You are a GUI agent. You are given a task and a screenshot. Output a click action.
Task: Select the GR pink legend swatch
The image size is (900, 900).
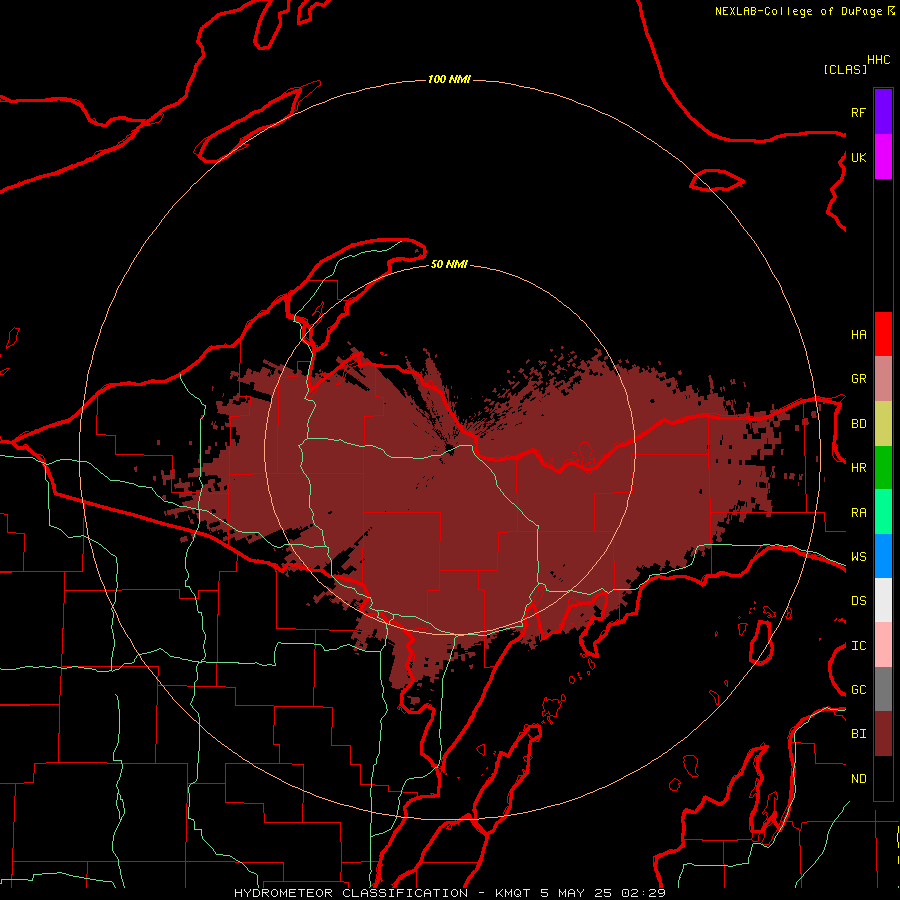883,379
